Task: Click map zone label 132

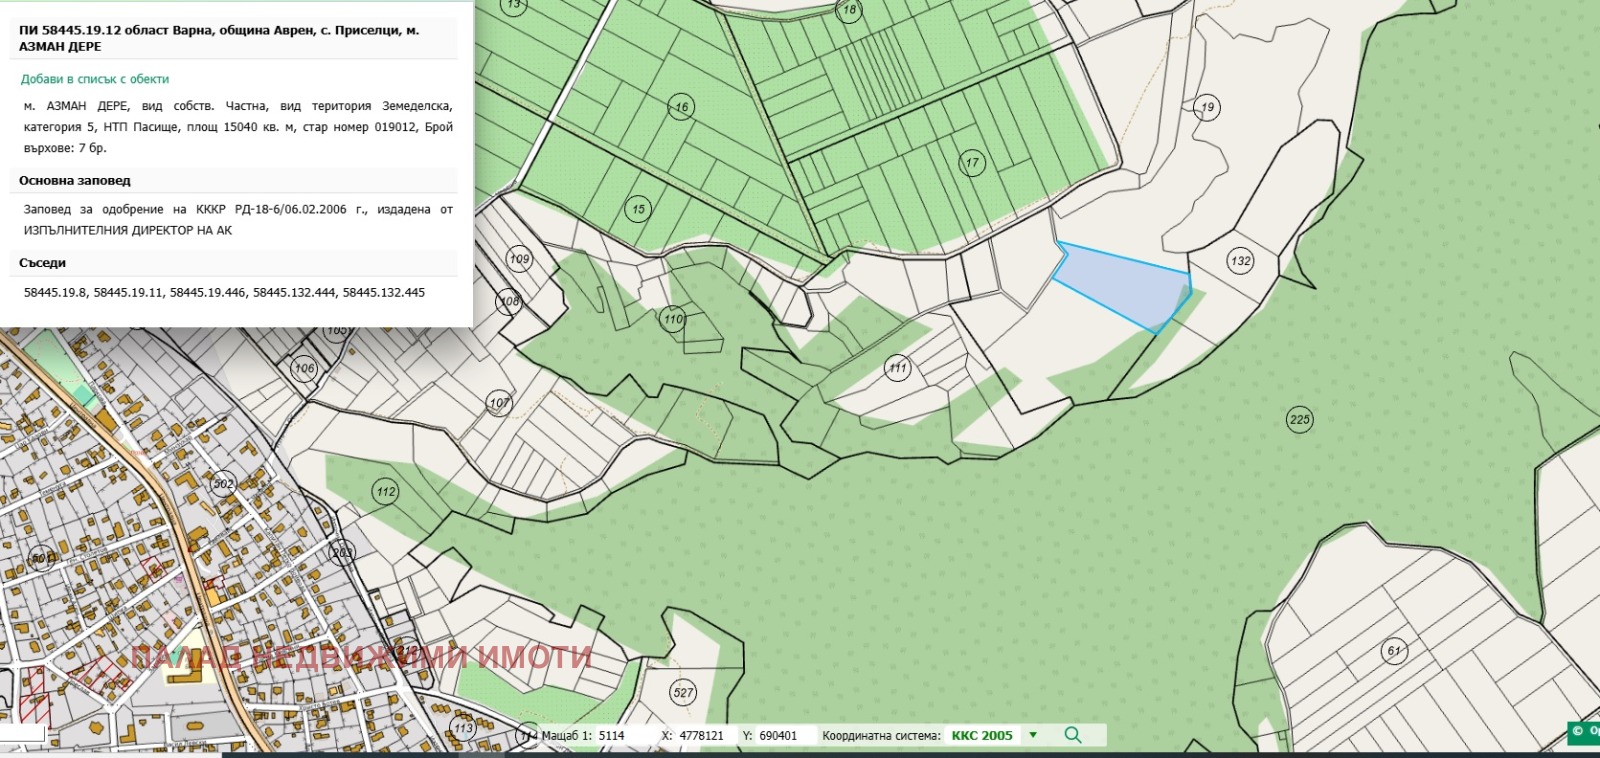Action: [1240, 261]
